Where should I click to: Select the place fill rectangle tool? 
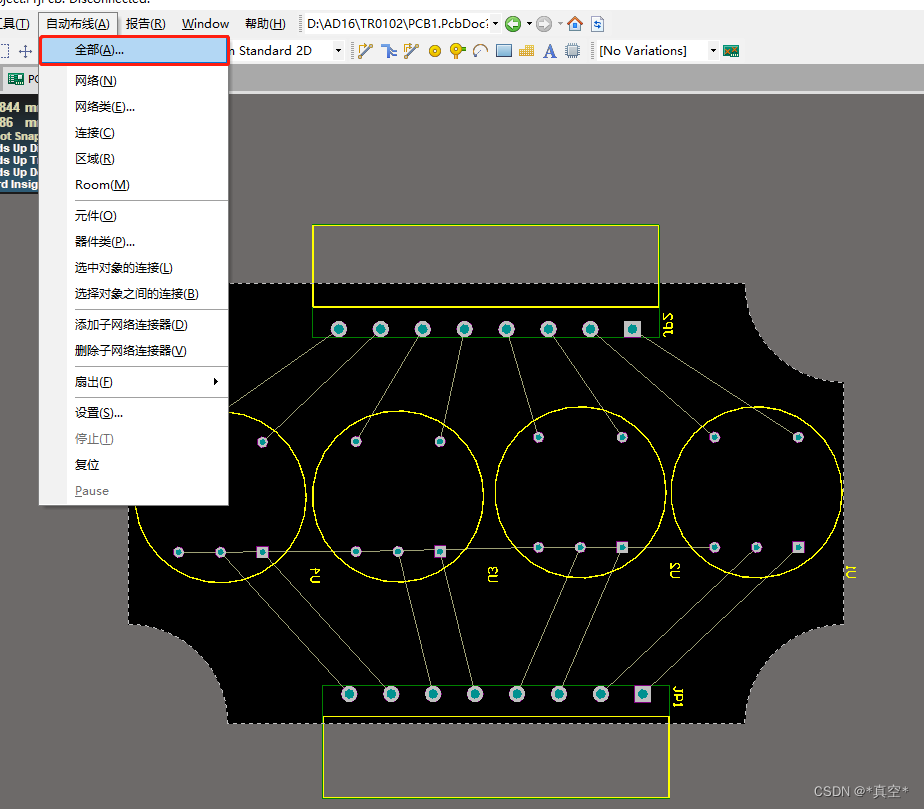[504, 51]
